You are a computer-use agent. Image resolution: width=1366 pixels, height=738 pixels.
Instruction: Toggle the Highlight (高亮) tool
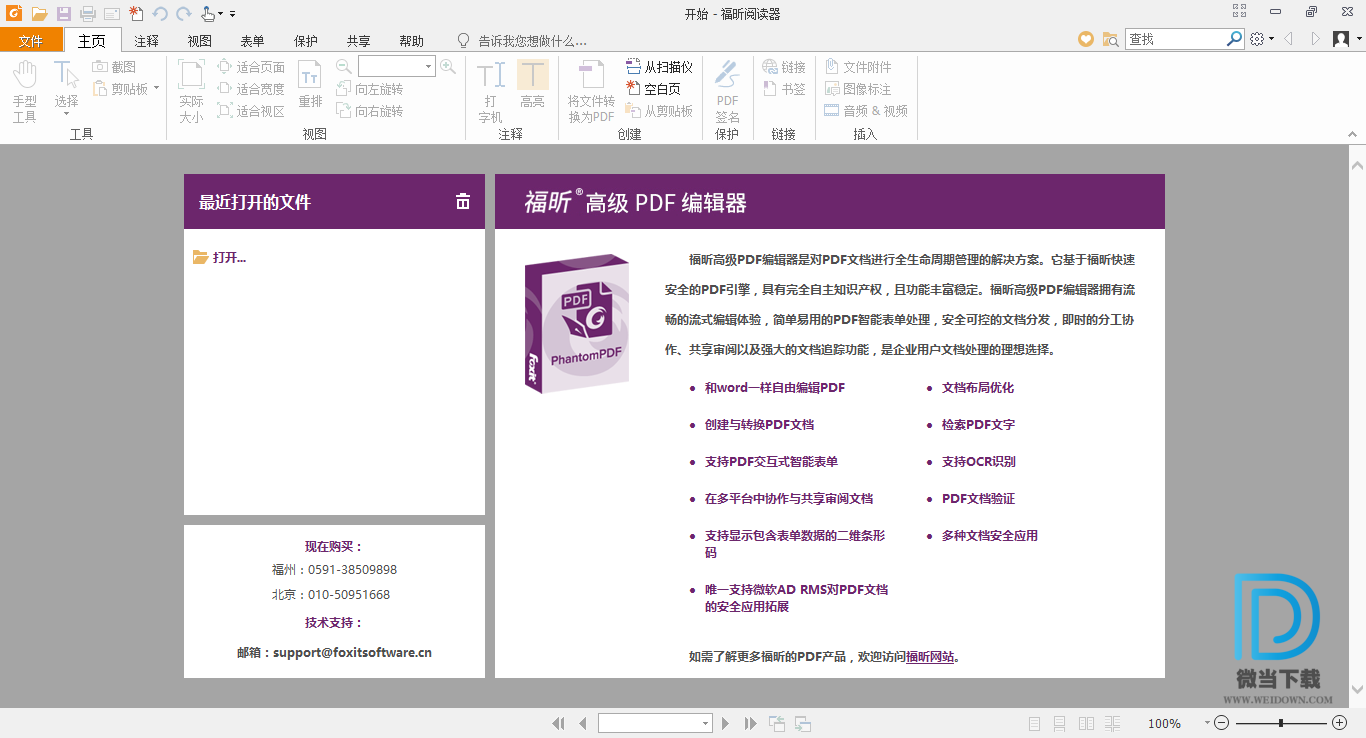(532, 85)
